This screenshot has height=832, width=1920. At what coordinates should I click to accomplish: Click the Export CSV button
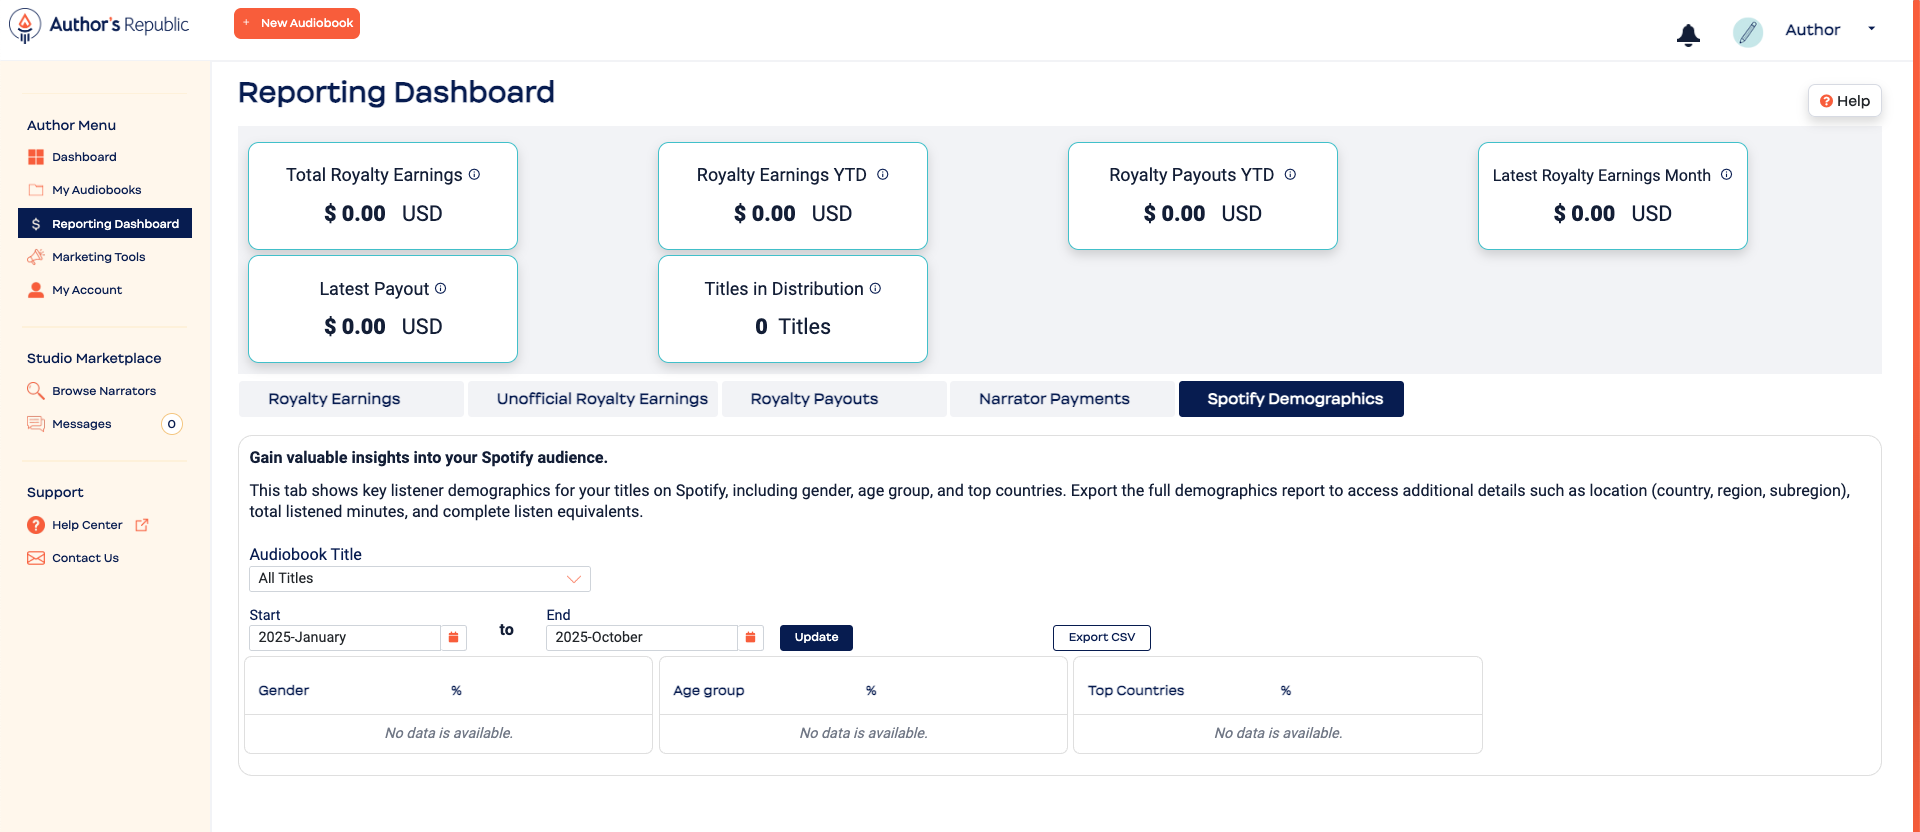point(1102,638)
